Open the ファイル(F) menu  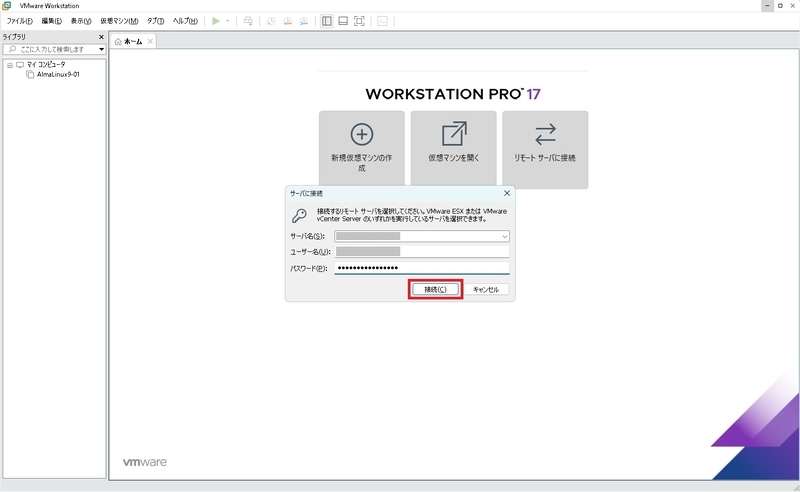click(19, 21)
